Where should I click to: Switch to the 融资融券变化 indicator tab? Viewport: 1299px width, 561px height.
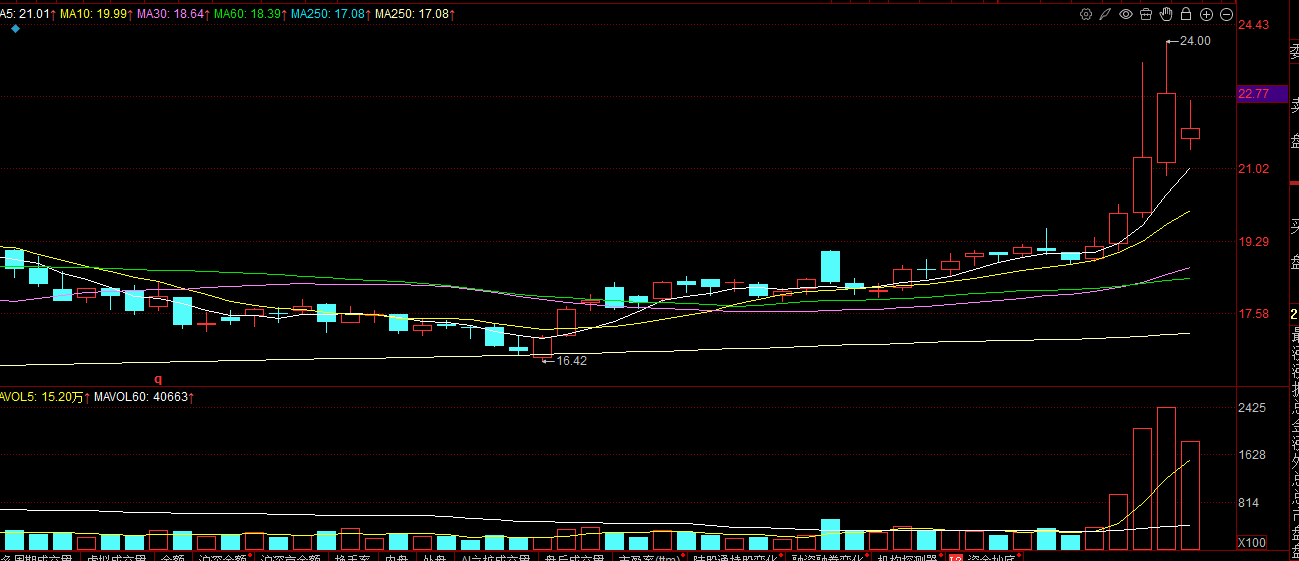coord(828,556)
